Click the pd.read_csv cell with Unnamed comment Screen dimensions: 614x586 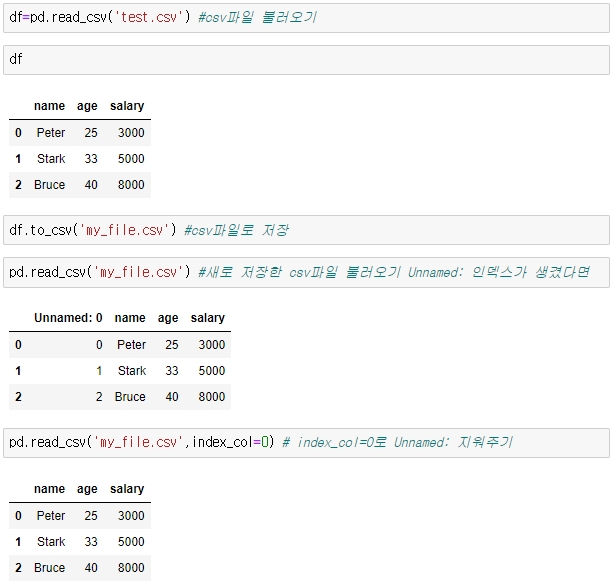point(307,272)
